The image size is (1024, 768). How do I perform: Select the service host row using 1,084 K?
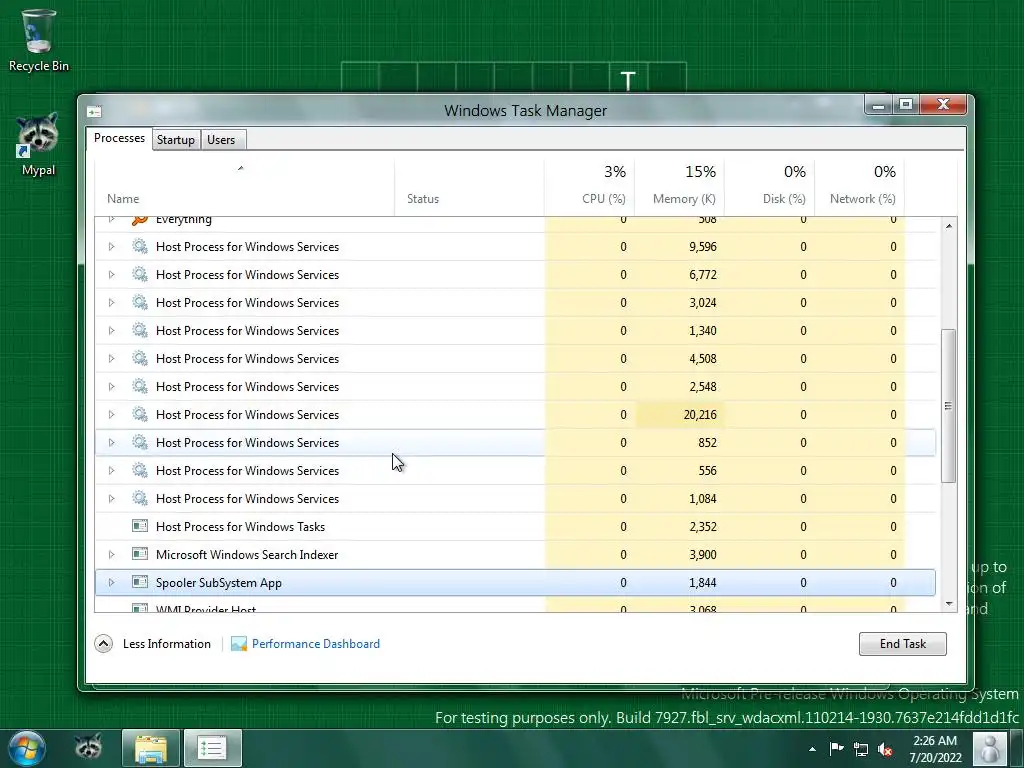point(515,499)
